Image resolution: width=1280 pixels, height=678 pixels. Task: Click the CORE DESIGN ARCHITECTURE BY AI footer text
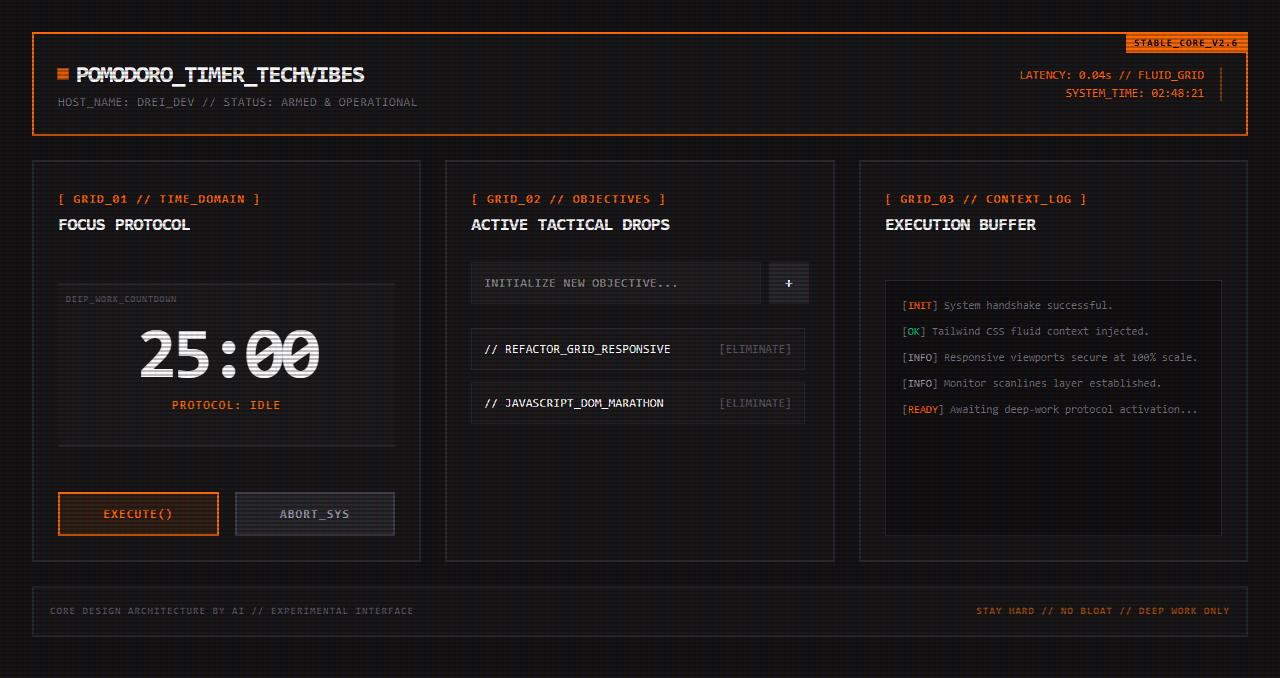[231, 611]
